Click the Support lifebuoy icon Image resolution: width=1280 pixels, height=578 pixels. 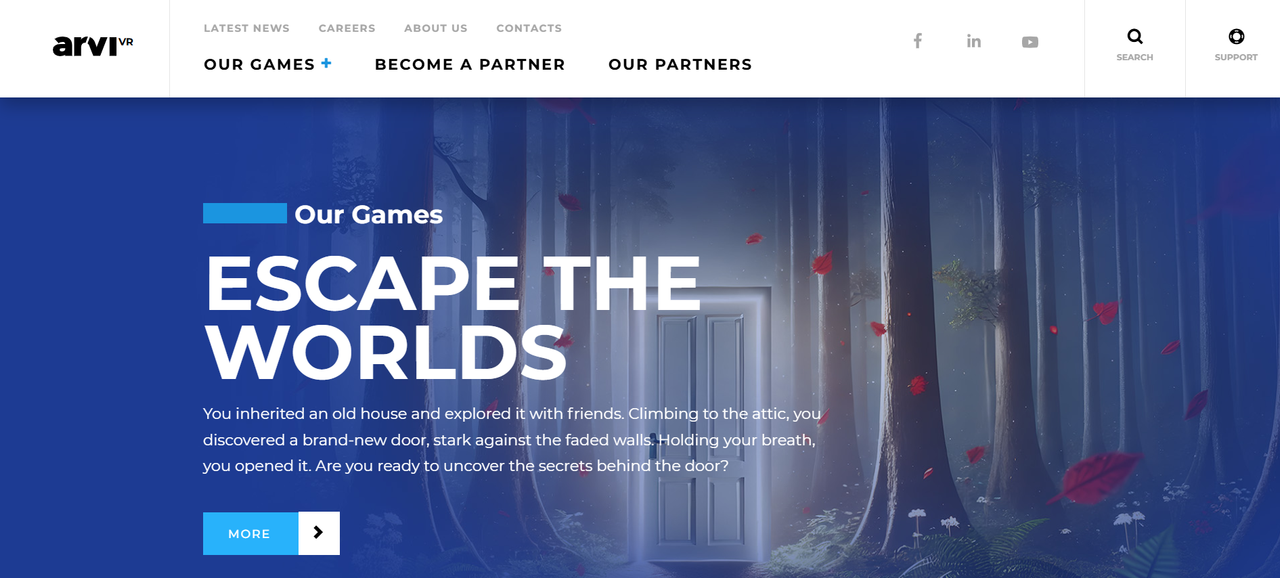click(x=1236, y=37)
